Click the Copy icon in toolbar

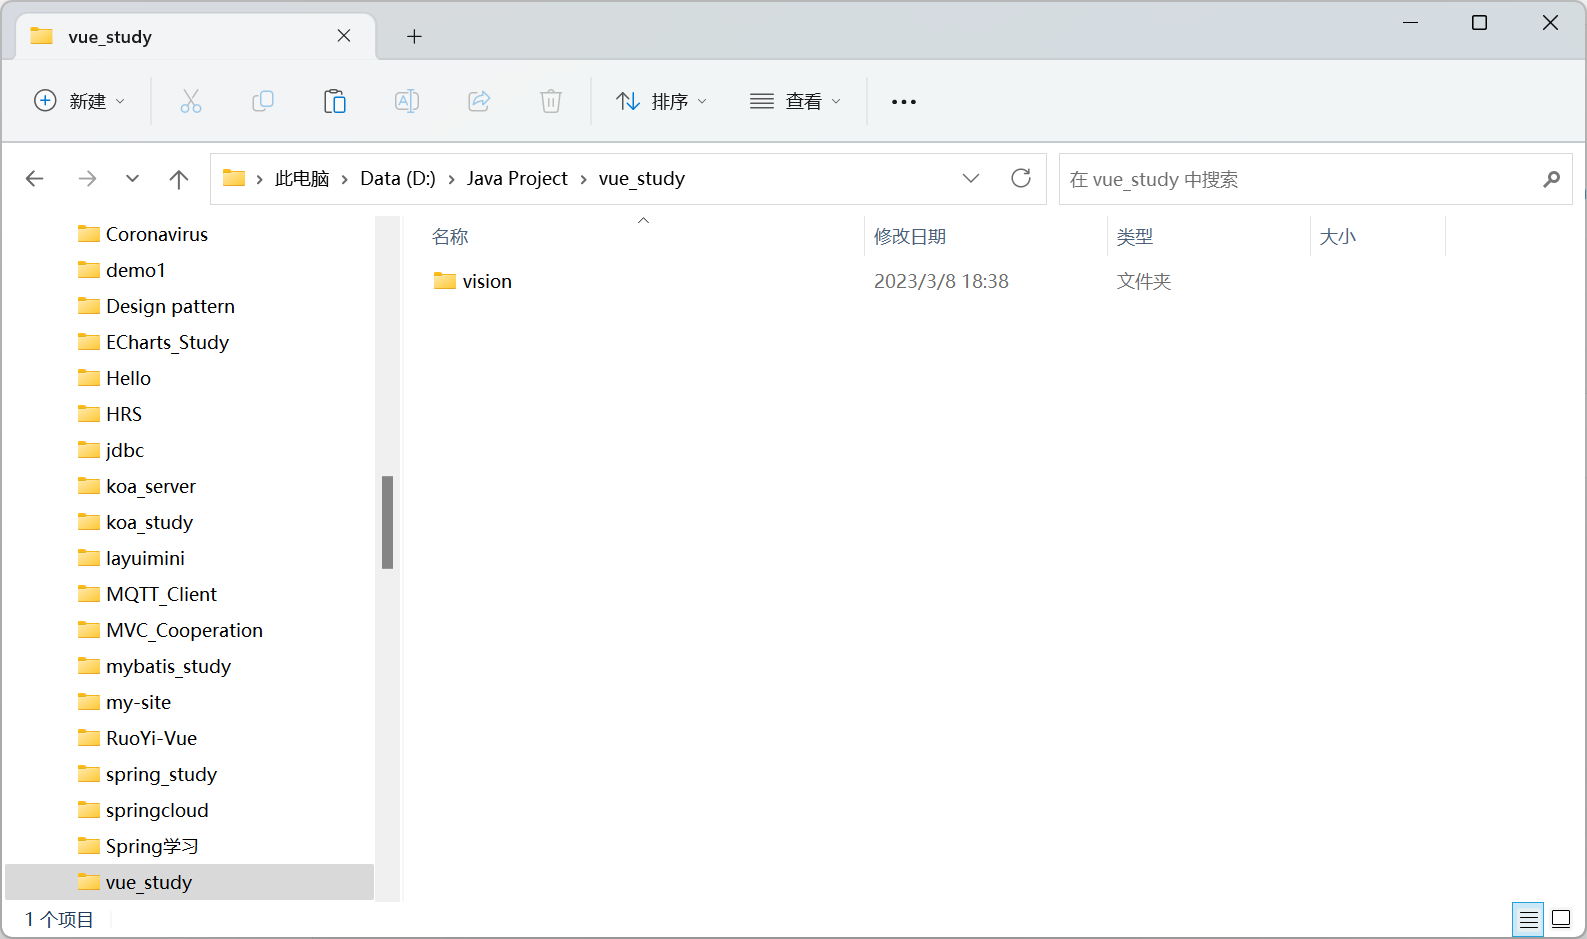point(263,101)
